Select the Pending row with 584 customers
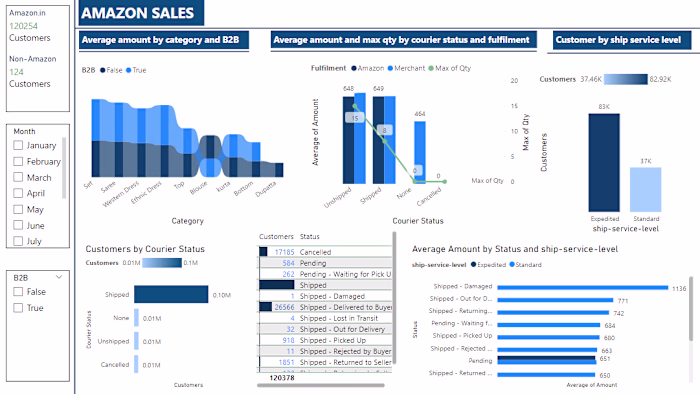This screenshot has width=700, height=394. [x=325, y=263]
